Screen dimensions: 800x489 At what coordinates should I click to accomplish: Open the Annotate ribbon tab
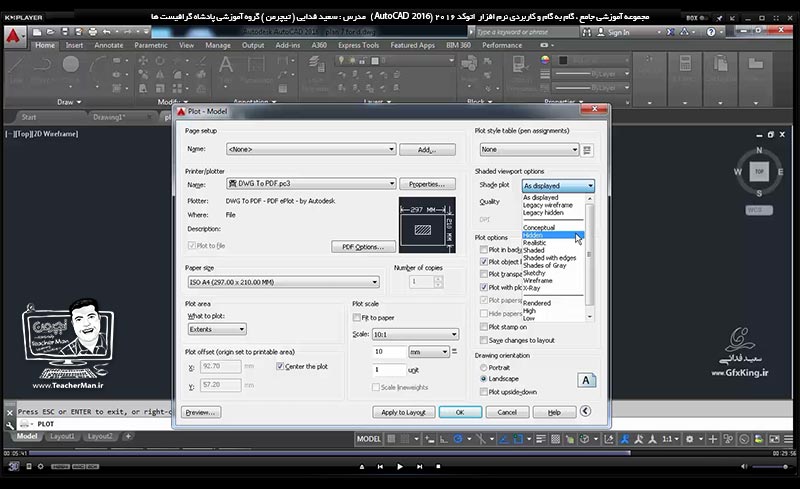(109, 45)
